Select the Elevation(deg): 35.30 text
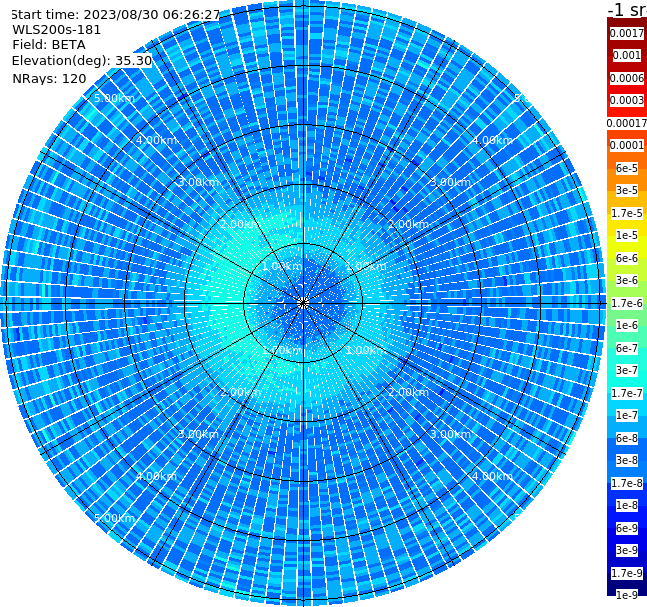 (82, 61)
